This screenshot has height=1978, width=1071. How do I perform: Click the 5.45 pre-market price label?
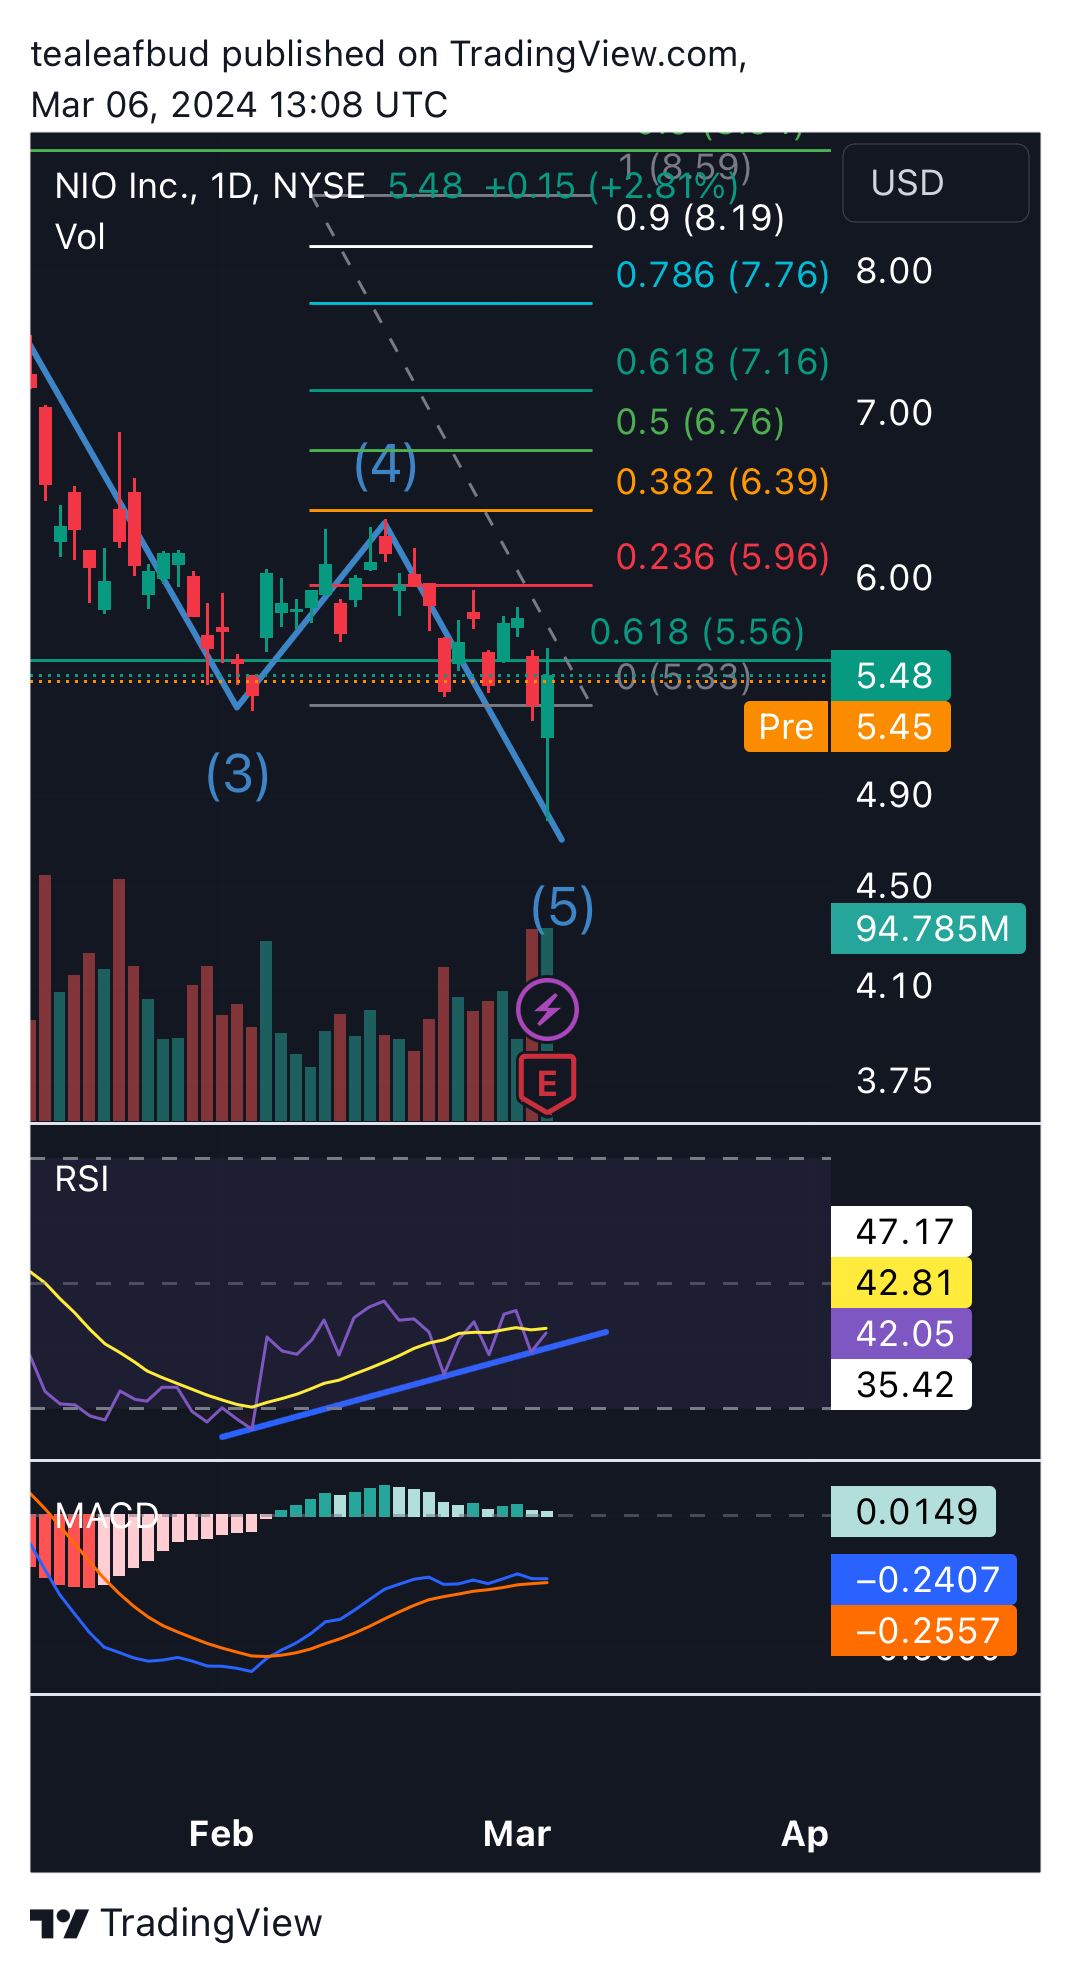coord(891,727)
